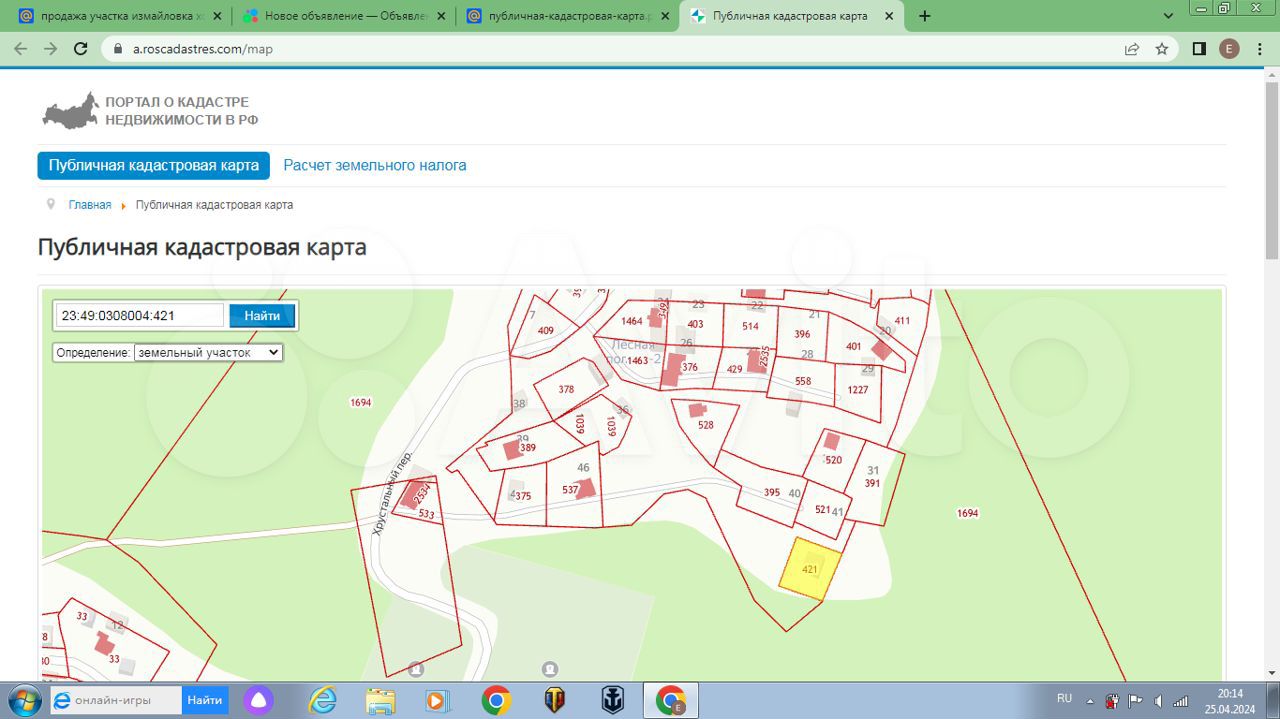Click the 'Найти' cadastral search button
The height and width of the screenshot is (719, 1280).
tap(262, 316)
